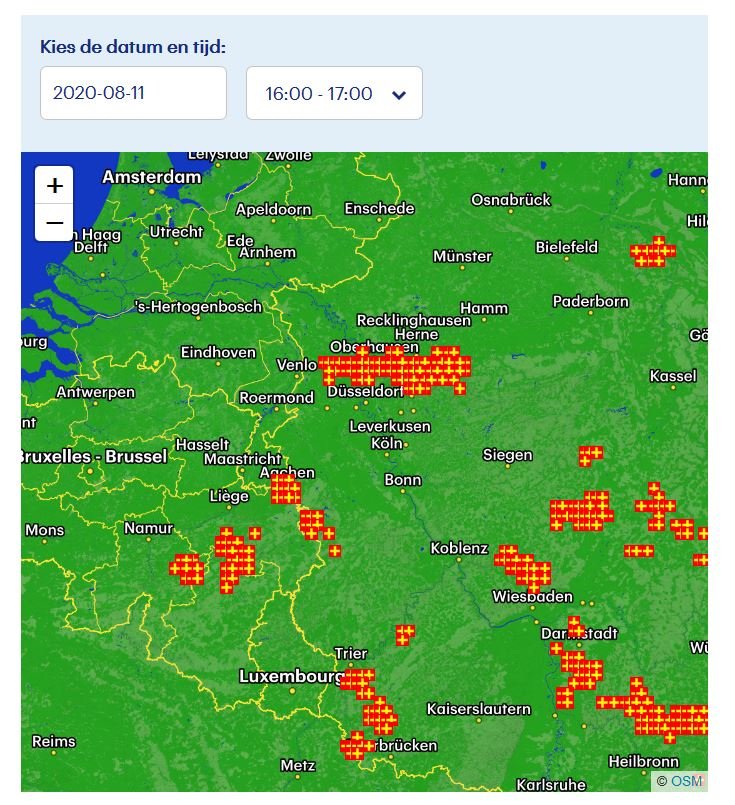Click the Koblenz city label
The width and height of the screenshot is (735, 805).
pyautogui.click(x=459, y=548)
